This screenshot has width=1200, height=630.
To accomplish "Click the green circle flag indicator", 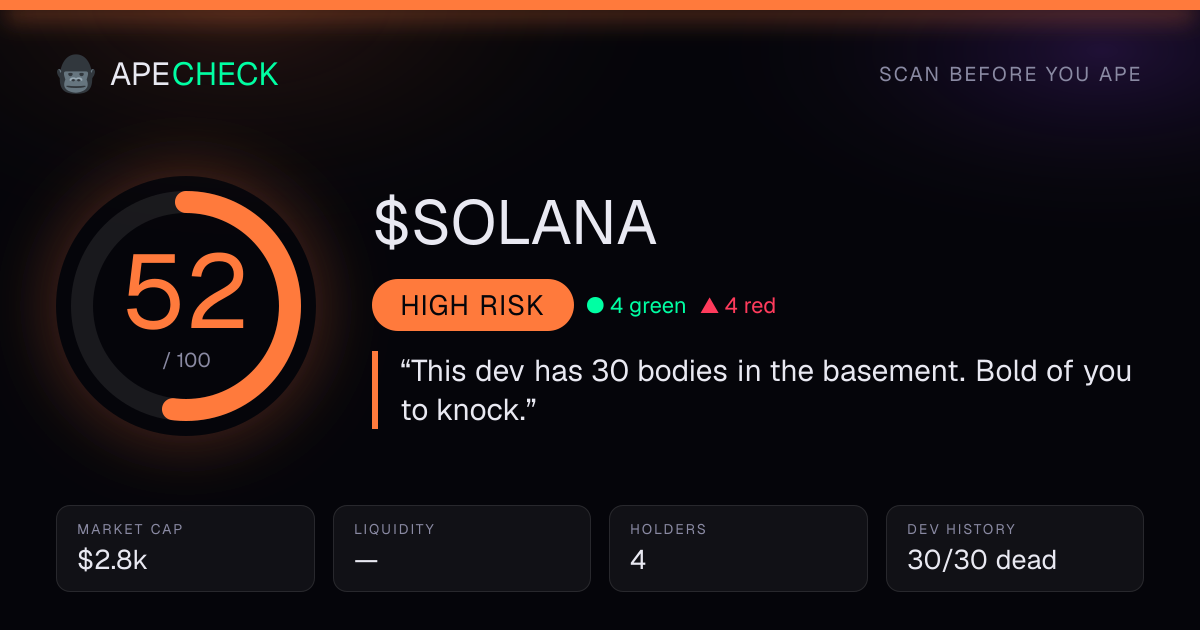I will [595, 306].
